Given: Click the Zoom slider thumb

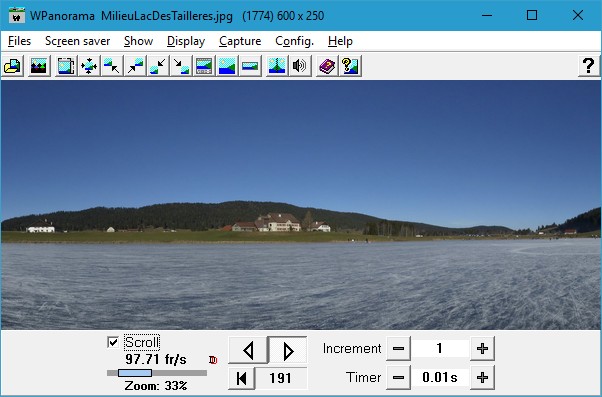Looking at the screenshot, I should coord(135,373).
